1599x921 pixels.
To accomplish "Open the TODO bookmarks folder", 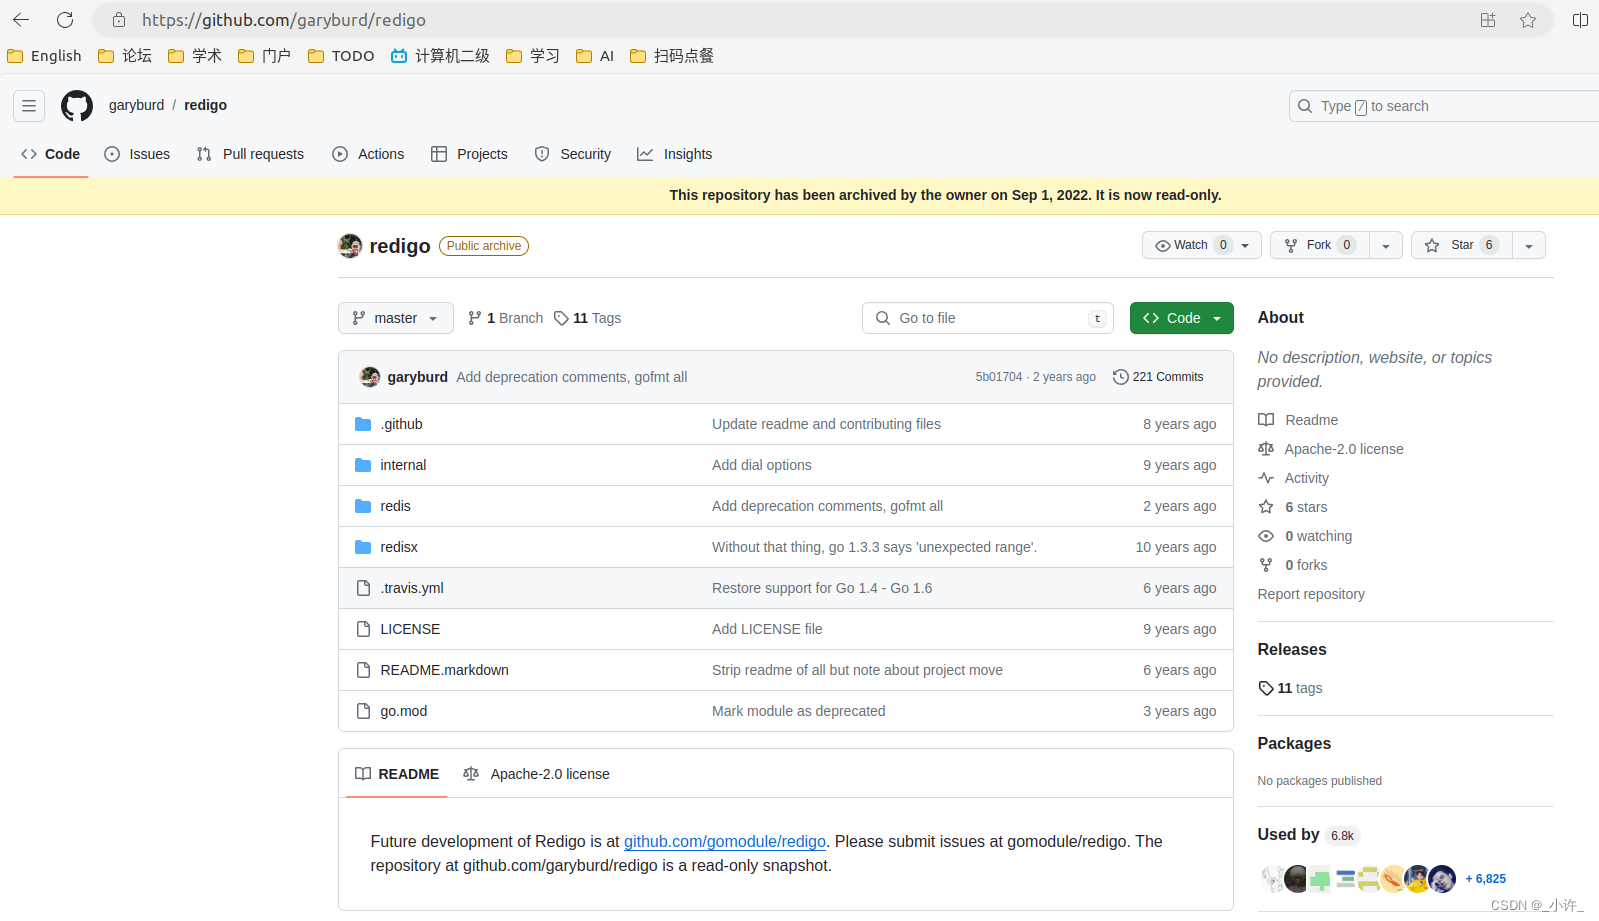I will point(341,56).
